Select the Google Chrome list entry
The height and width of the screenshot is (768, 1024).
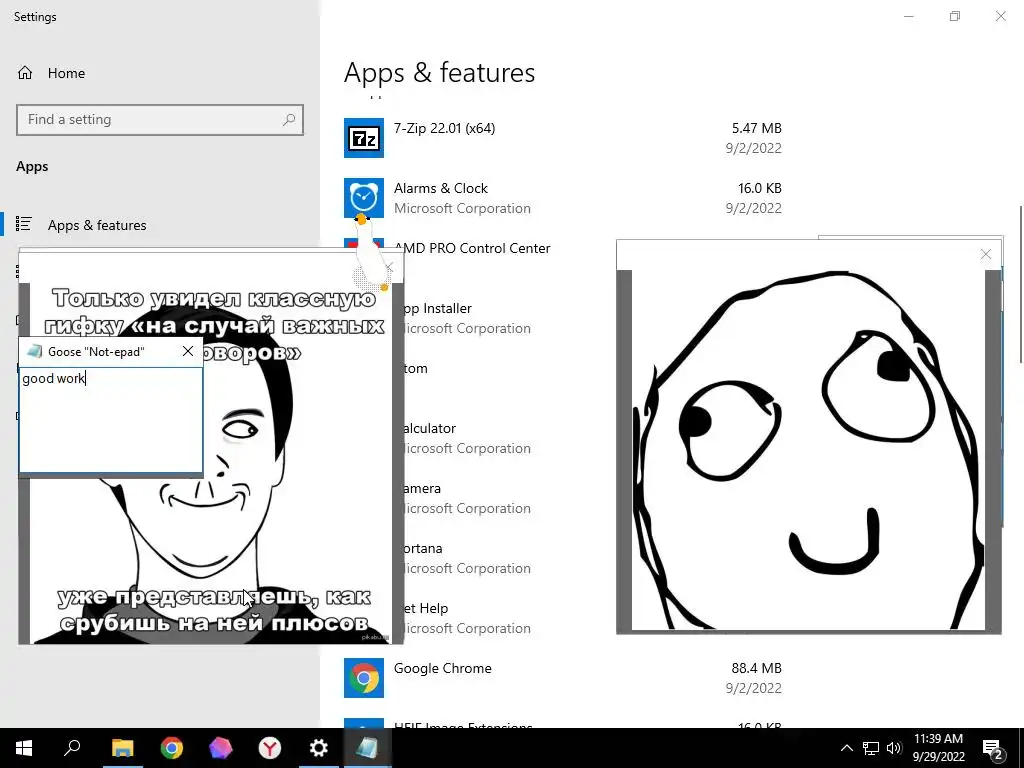pyautogui.click(x=563, y=678)
